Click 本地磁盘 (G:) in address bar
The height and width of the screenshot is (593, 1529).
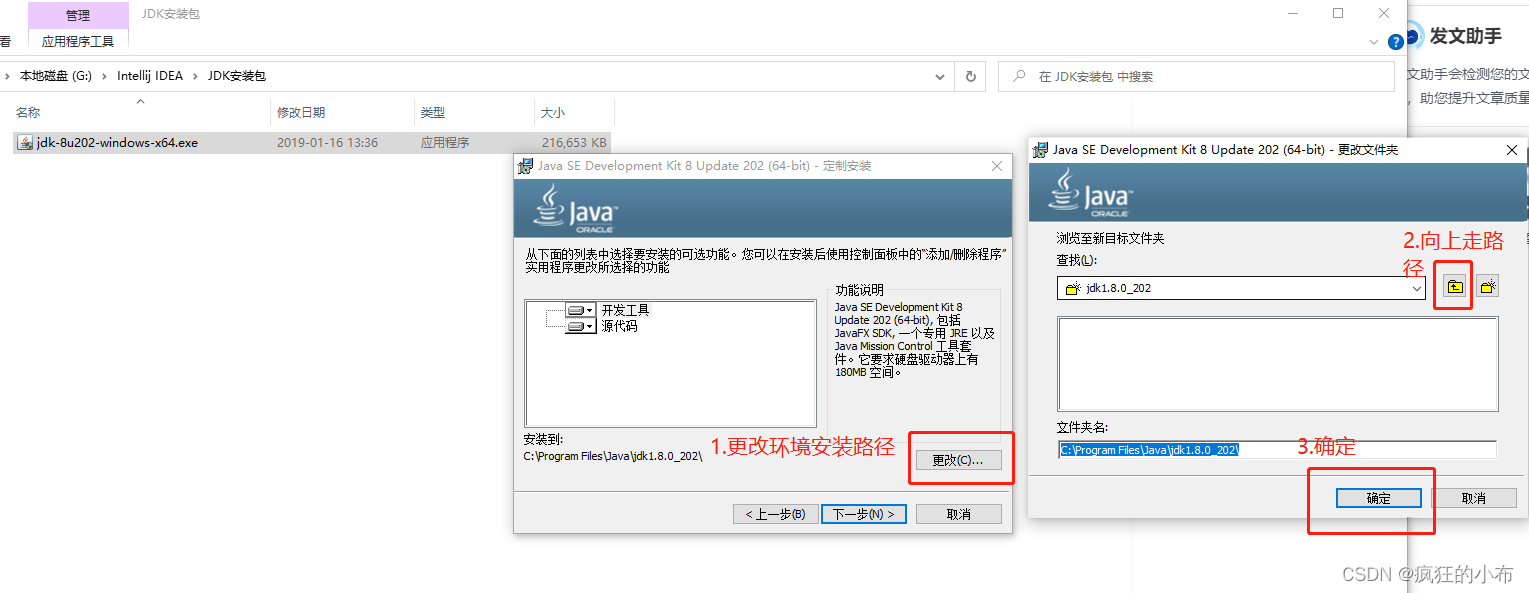click(x=56, y=76)
